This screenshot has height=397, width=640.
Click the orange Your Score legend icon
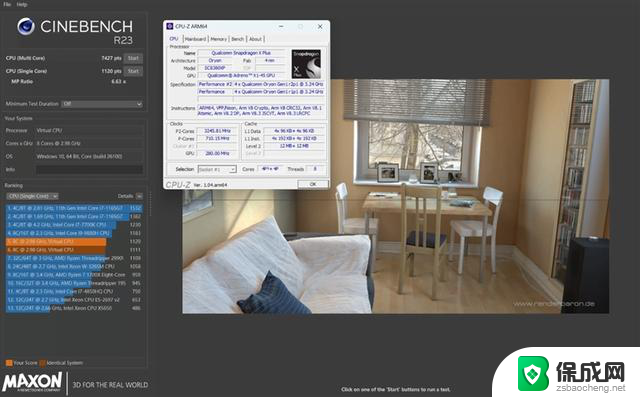coord(9,363)
